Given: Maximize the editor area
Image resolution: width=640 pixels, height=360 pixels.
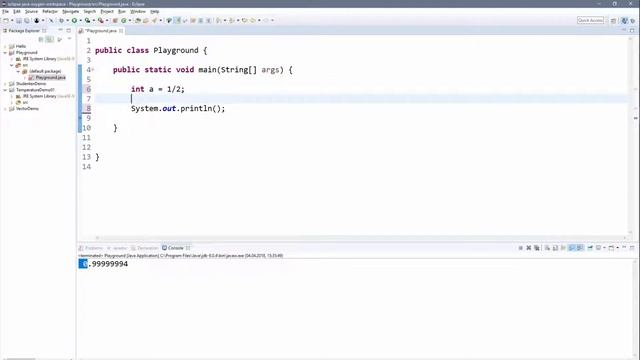Looking at the screenshot, I should 632,31.
